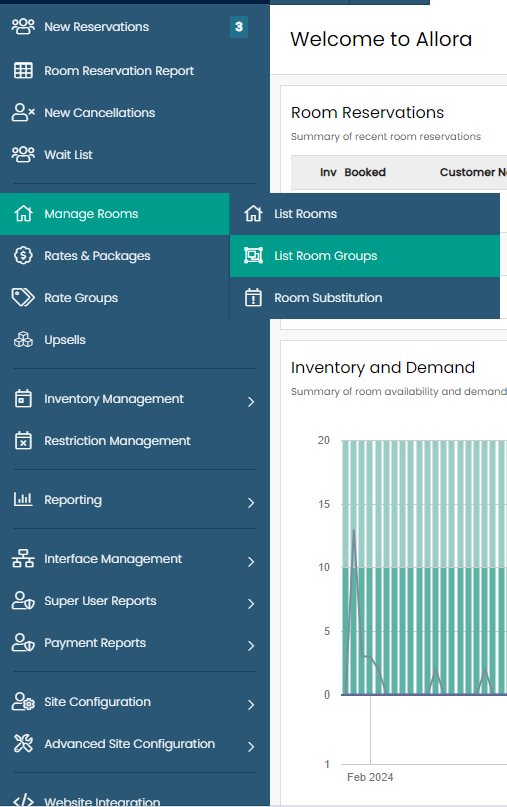Select List Room Groups submenu item

pos(364,256)
